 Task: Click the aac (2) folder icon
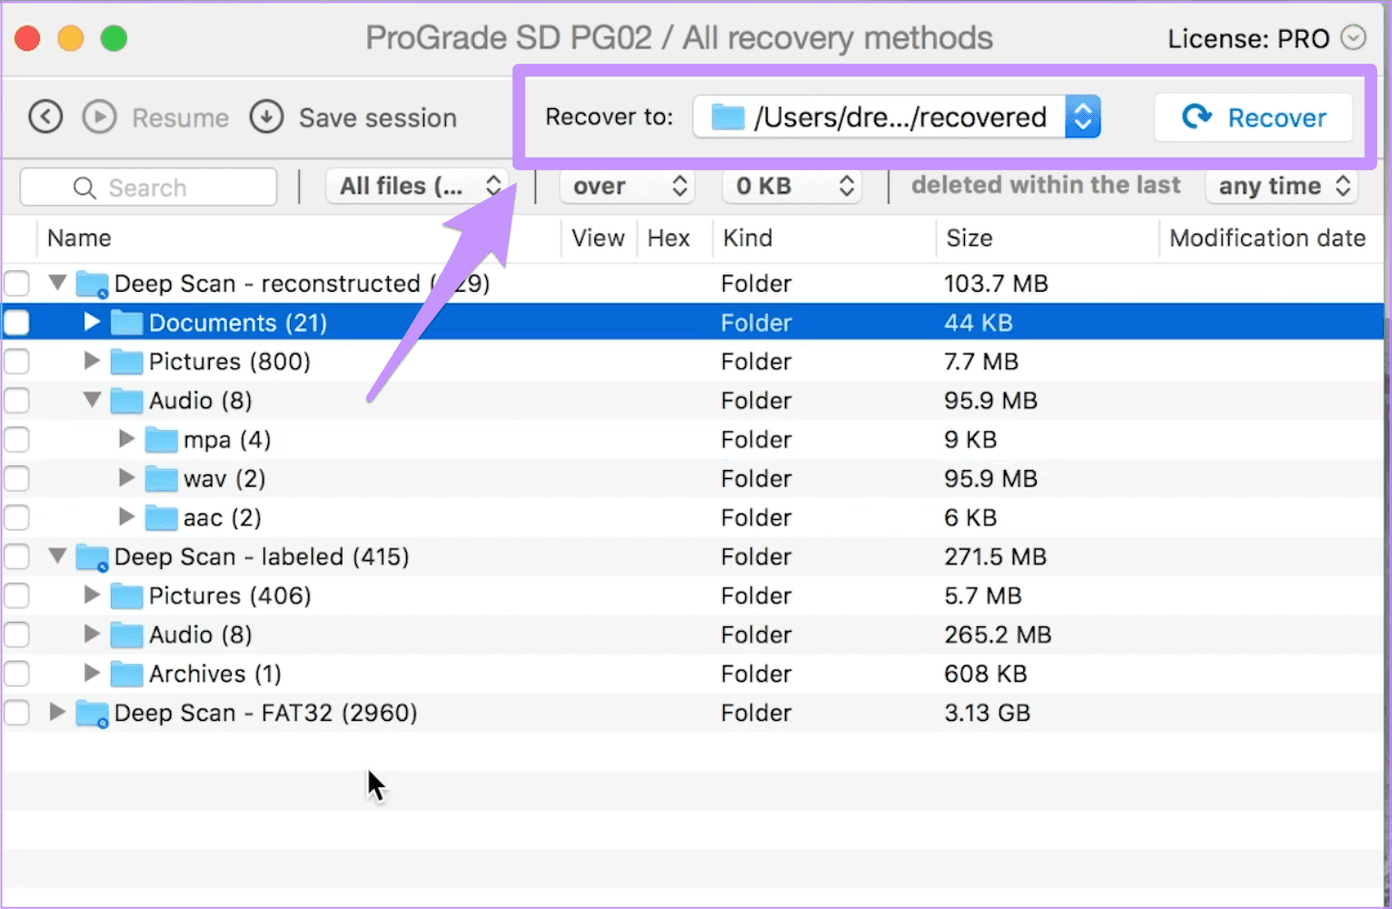[161, 518]
